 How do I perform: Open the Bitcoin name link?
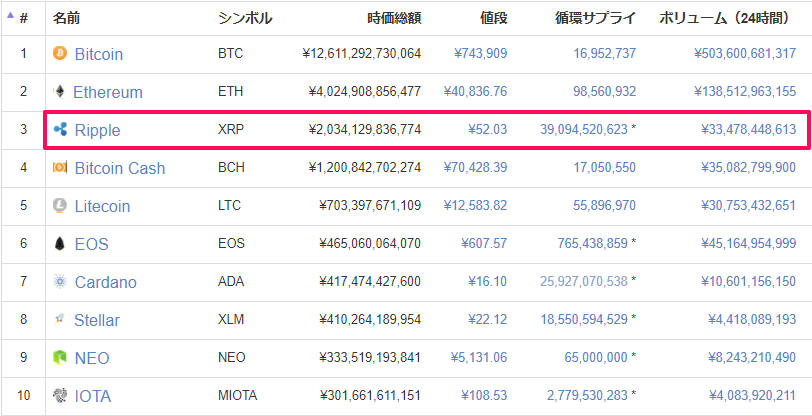point(99,54)
